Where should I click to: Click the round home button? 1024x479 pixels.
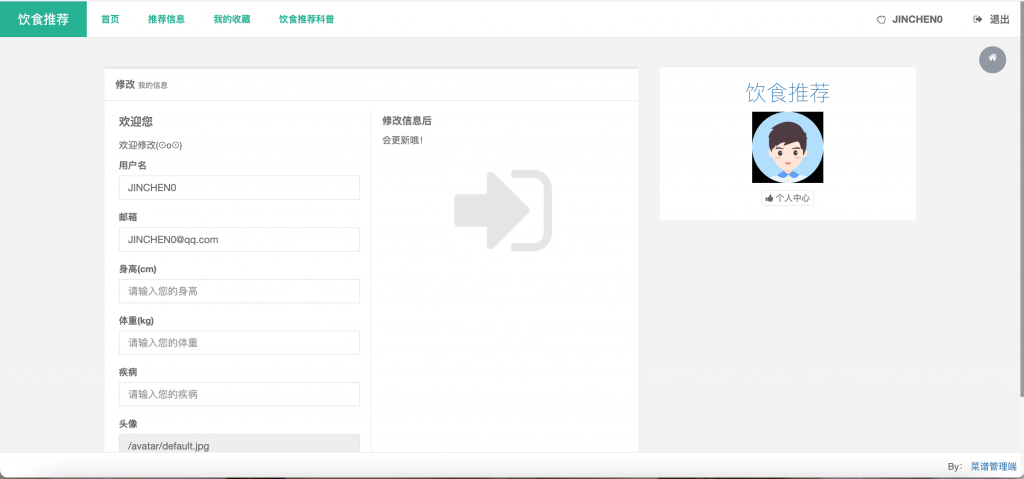click(992, 59)
